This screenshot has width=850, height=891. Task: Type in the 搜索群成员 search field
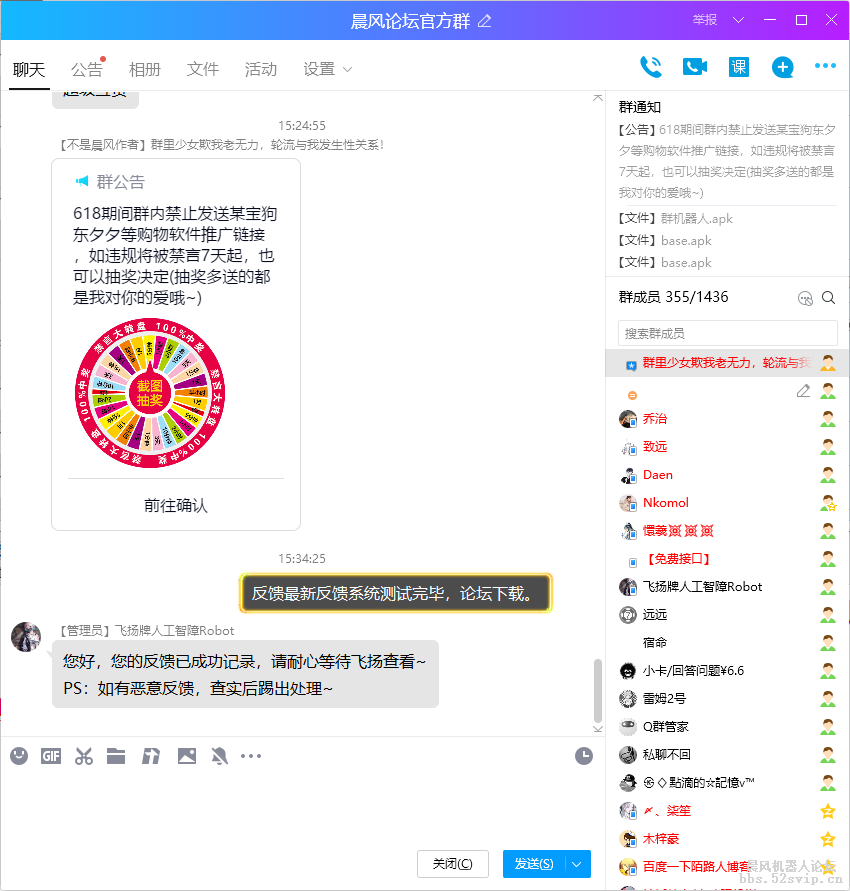click(x=727, y=332)
